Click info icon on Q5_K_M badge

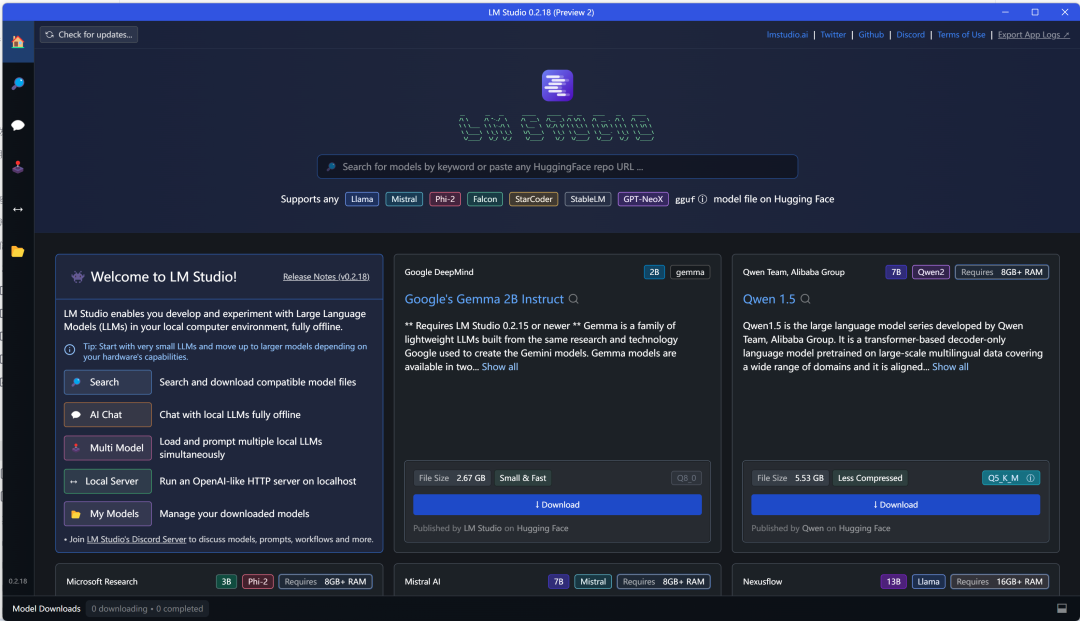pos(1030,478)
